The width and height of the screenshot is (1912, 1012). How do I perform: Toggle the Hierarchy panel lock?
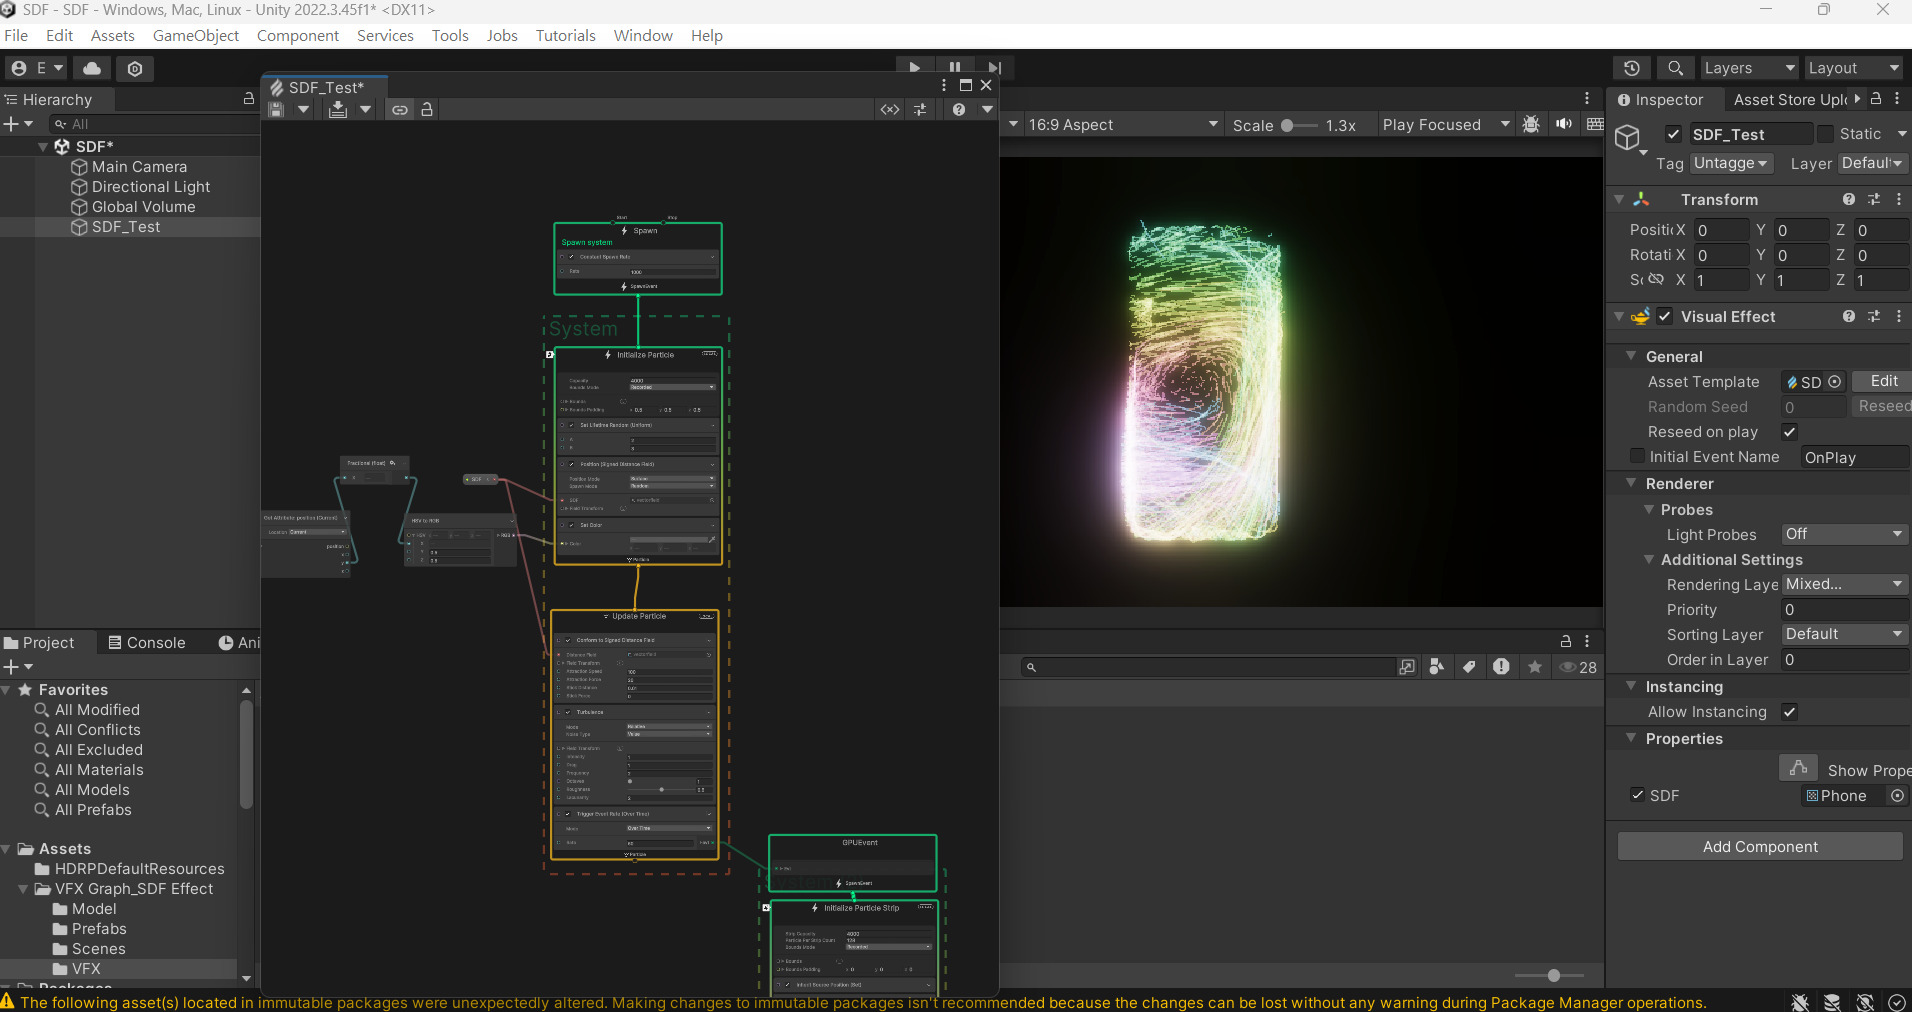[x=249, y=99]
